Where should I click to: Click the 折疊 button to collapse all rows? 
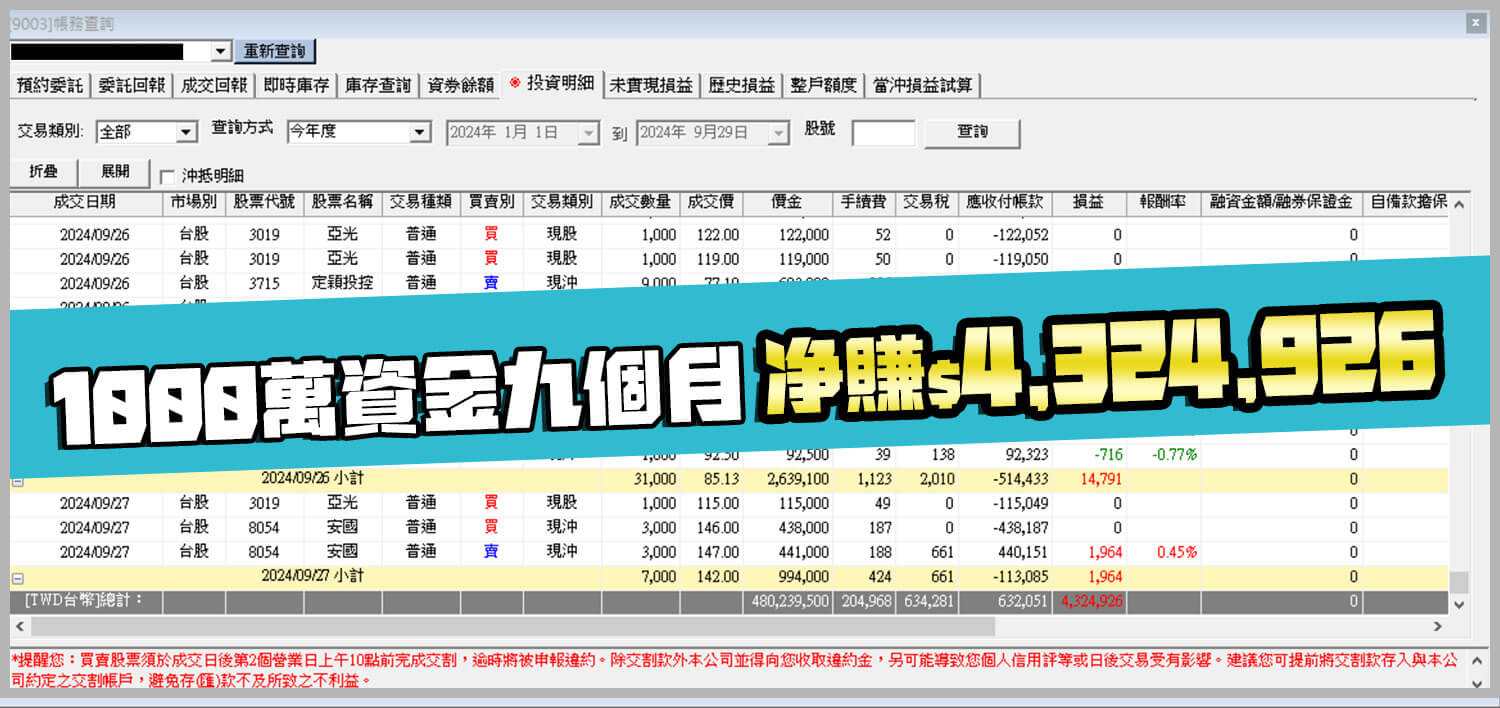pyautogui.click(x=44, y=171)
